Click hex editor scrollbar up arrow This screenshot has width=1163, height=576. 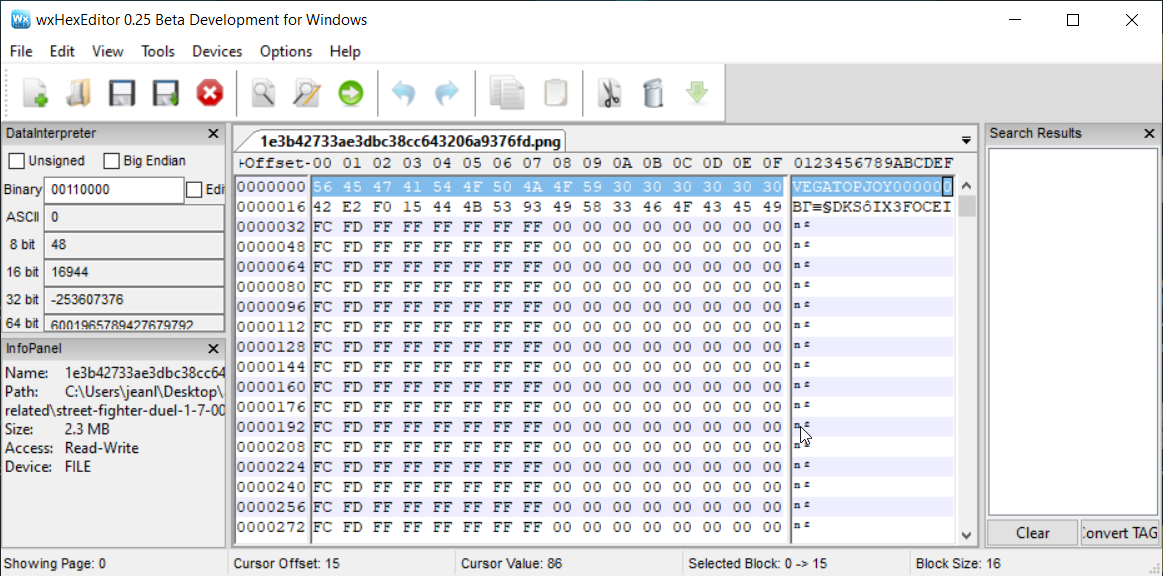pos(966,185)
